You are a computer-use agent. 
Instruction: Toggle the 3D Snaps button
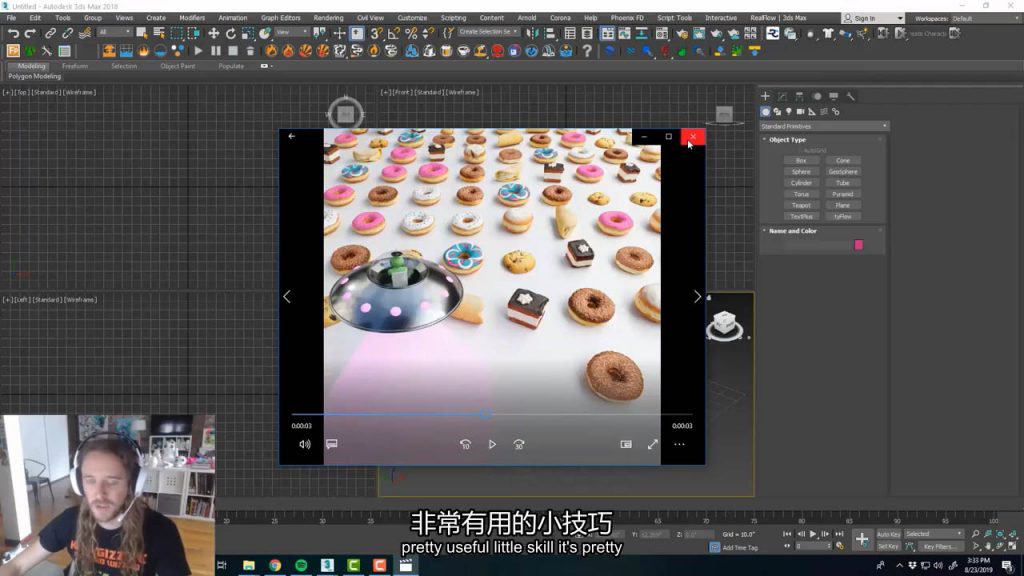click(376, 33)
